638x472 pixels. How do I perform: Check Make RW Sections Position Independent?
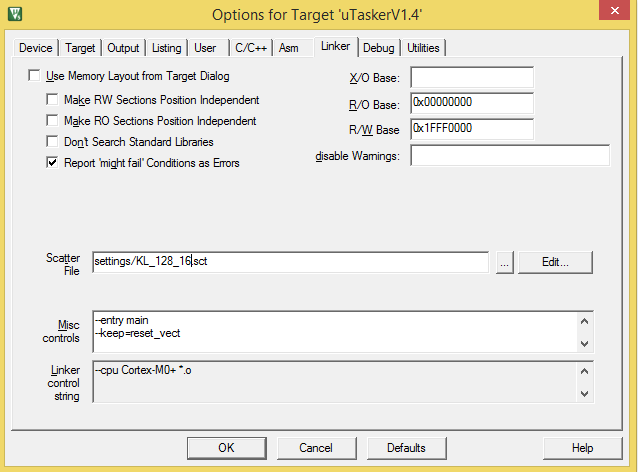53,100
